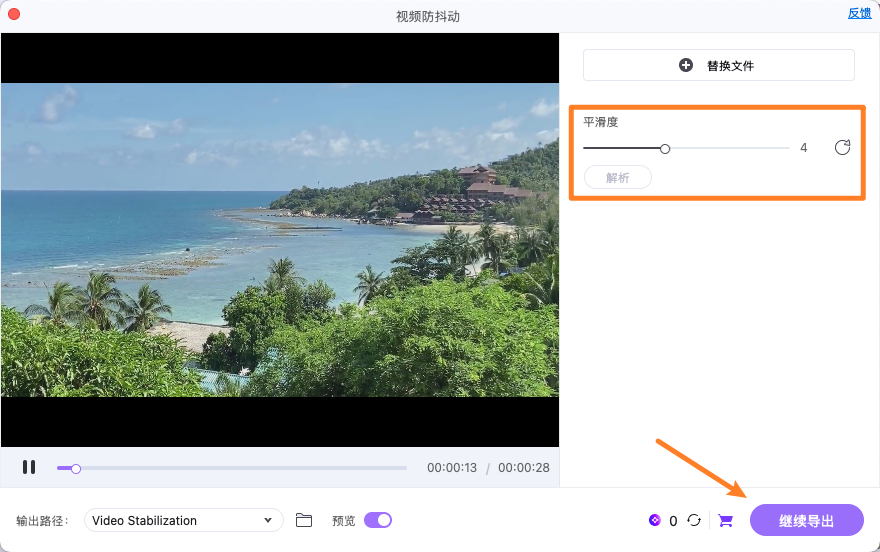Click the purple credits coin icon
The image size is (880, 552).
pyautogui.click(x=655, y=520)
